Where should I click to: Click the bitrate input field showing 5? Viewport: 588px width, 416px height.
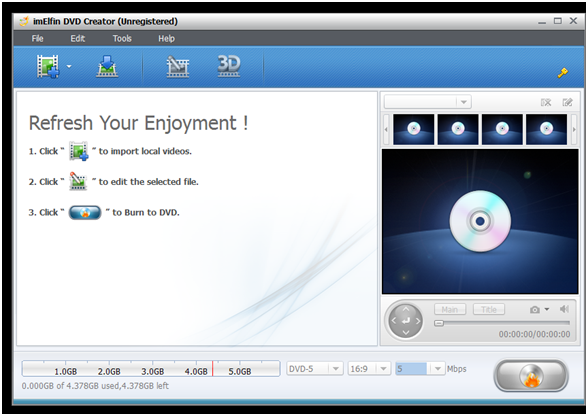tap(411, 369)
